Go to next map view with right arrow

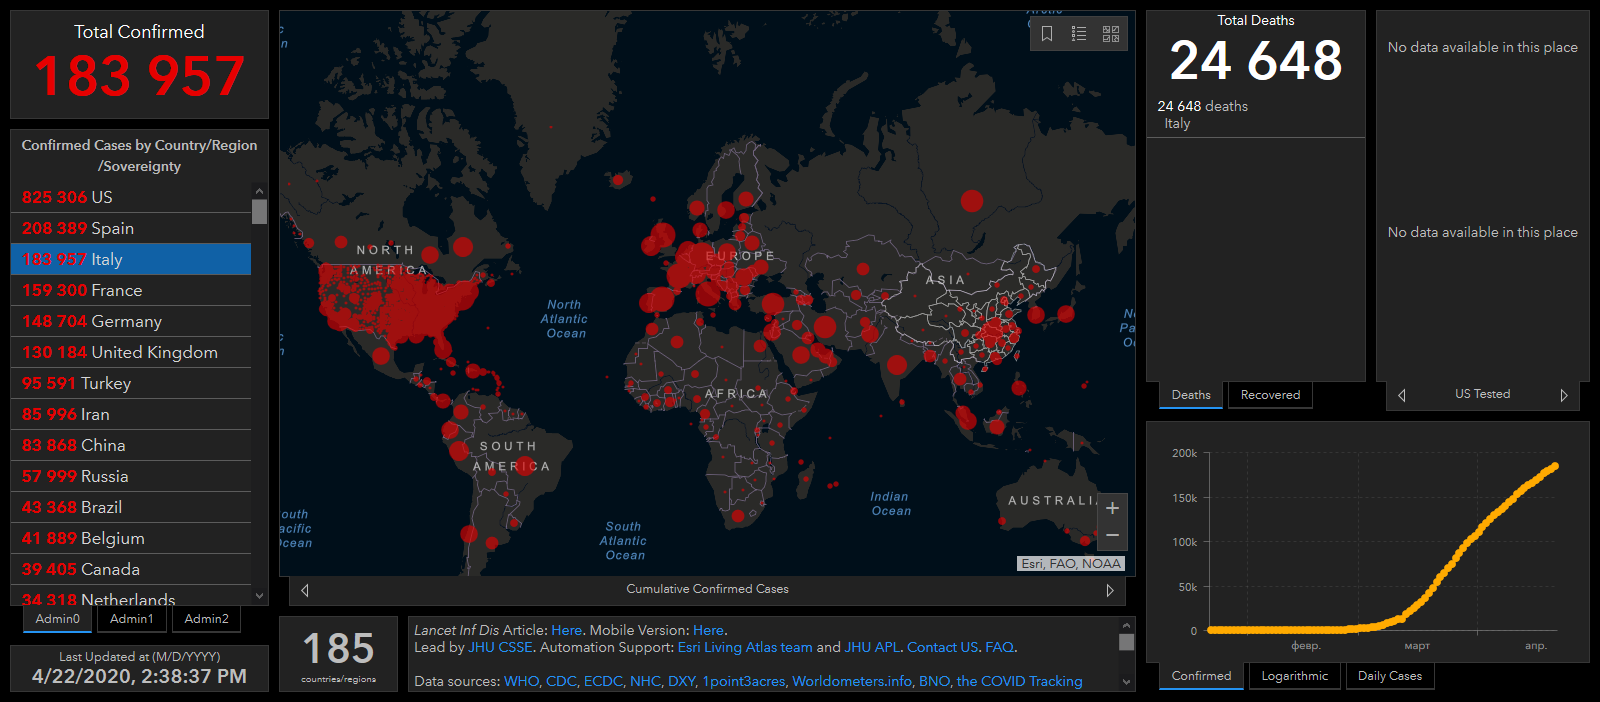pos(1109,590)
